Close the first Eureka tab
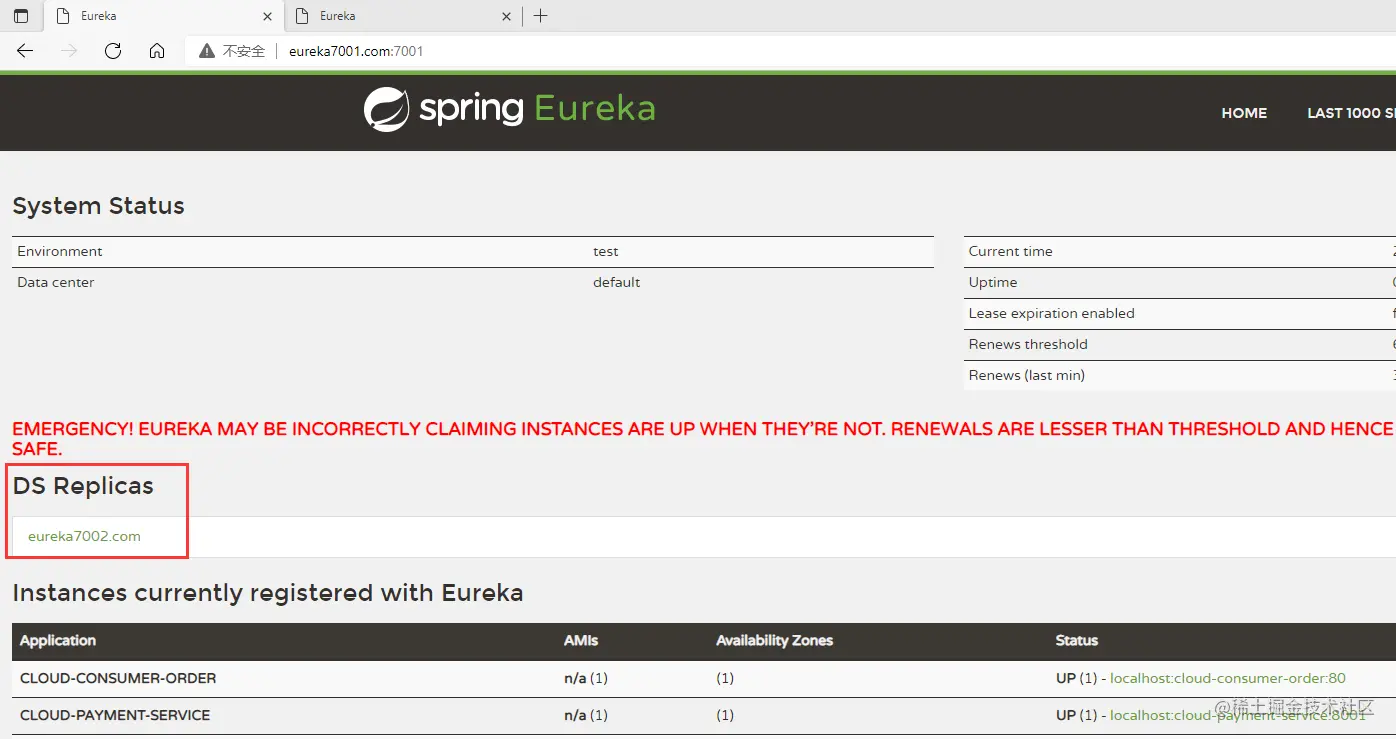Screen dimensions: 1396x739 (267, 17)
